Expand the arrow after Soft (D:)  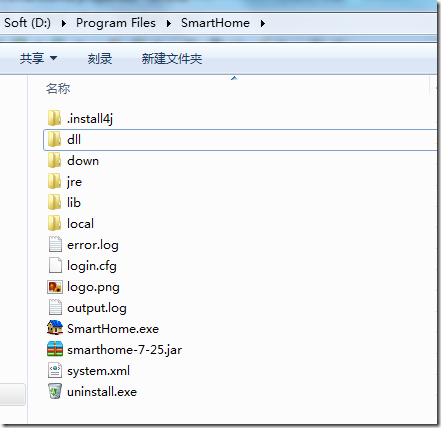[63, 23]
